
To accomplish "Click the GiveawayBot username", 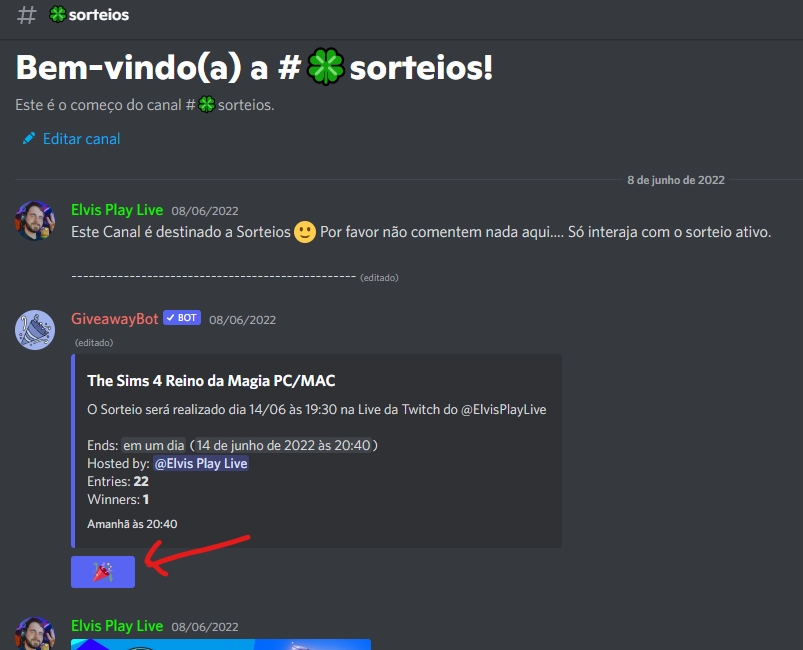I will tap(115, 319).
